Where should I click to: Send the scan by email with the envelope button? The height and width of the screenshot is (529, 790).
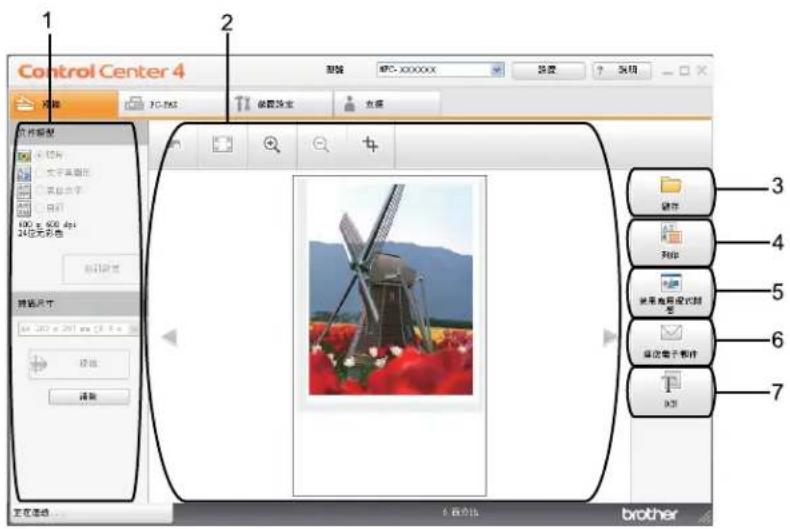671,342
